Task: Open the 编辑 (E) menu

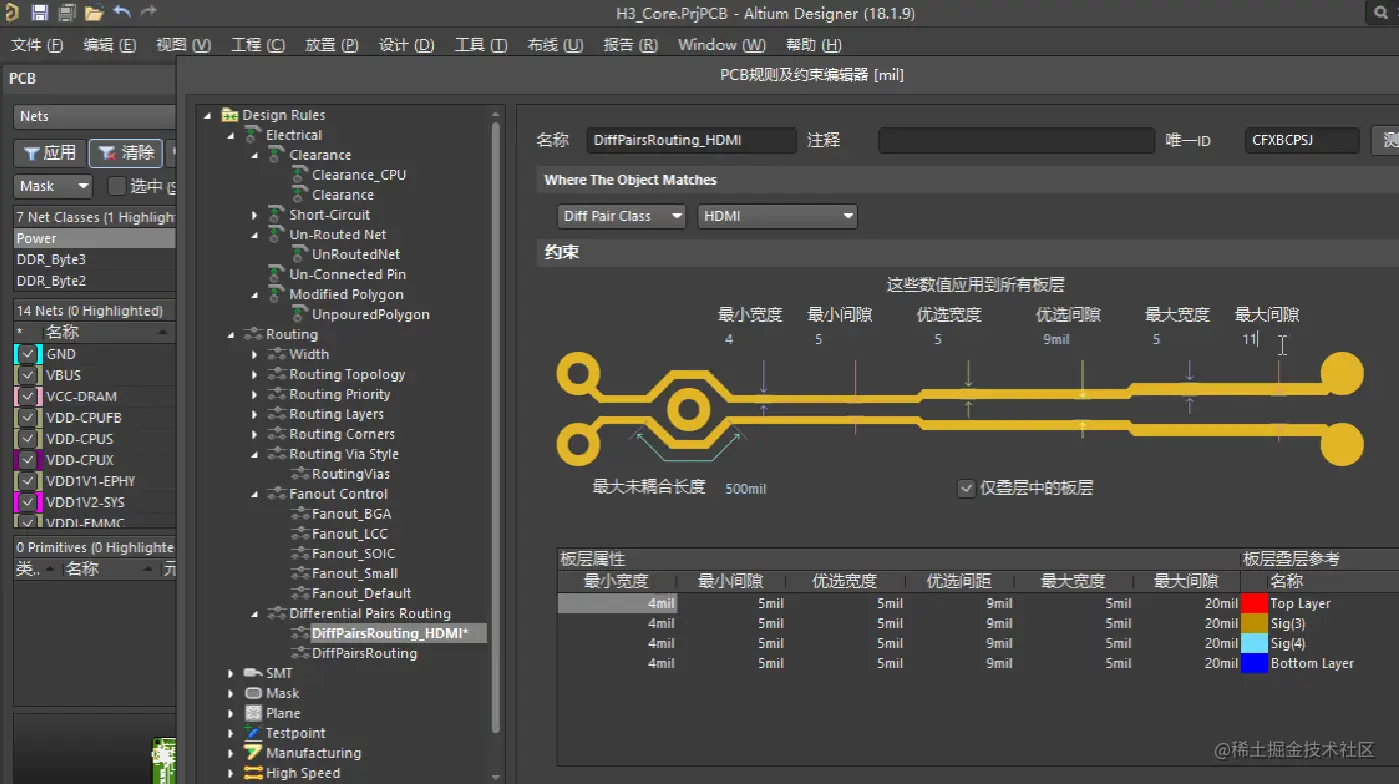Action: (110, 45)
